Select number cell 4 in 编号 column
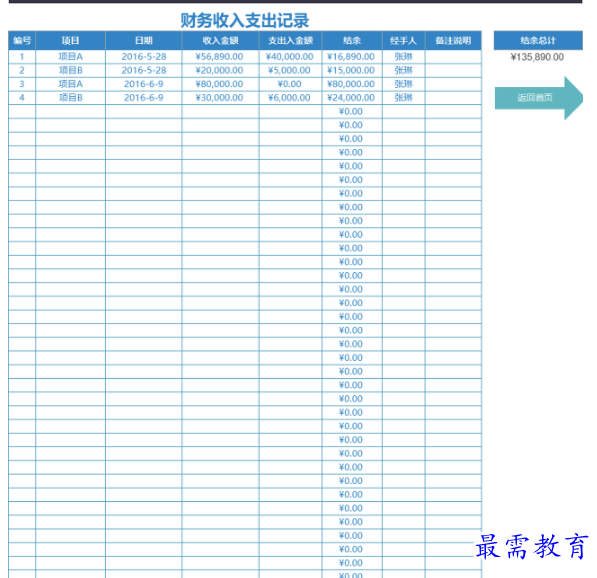This screenshot has height=578, width=597. (22, 98)
